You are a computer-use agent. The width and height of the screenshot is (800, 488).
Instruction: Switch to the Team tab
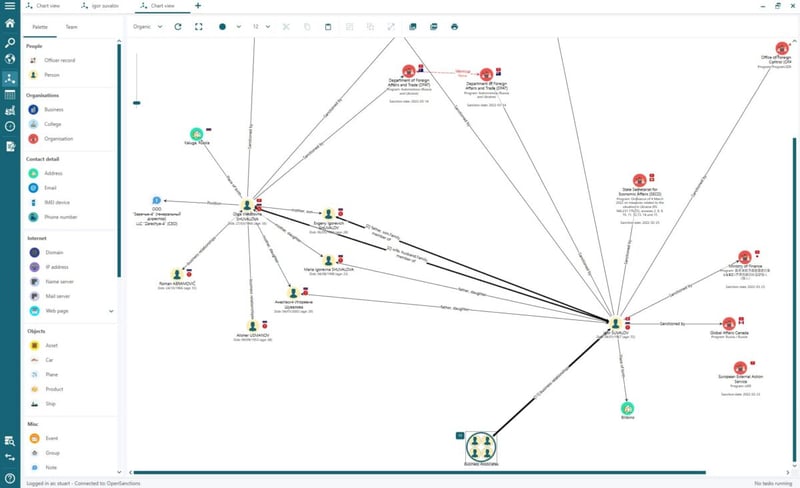(71, 27)
